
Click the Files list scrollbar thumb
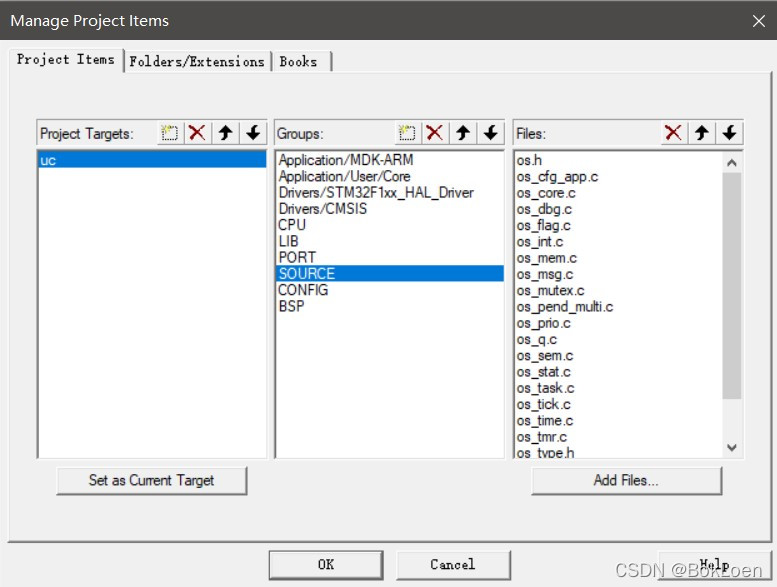[x=732, y=285]
